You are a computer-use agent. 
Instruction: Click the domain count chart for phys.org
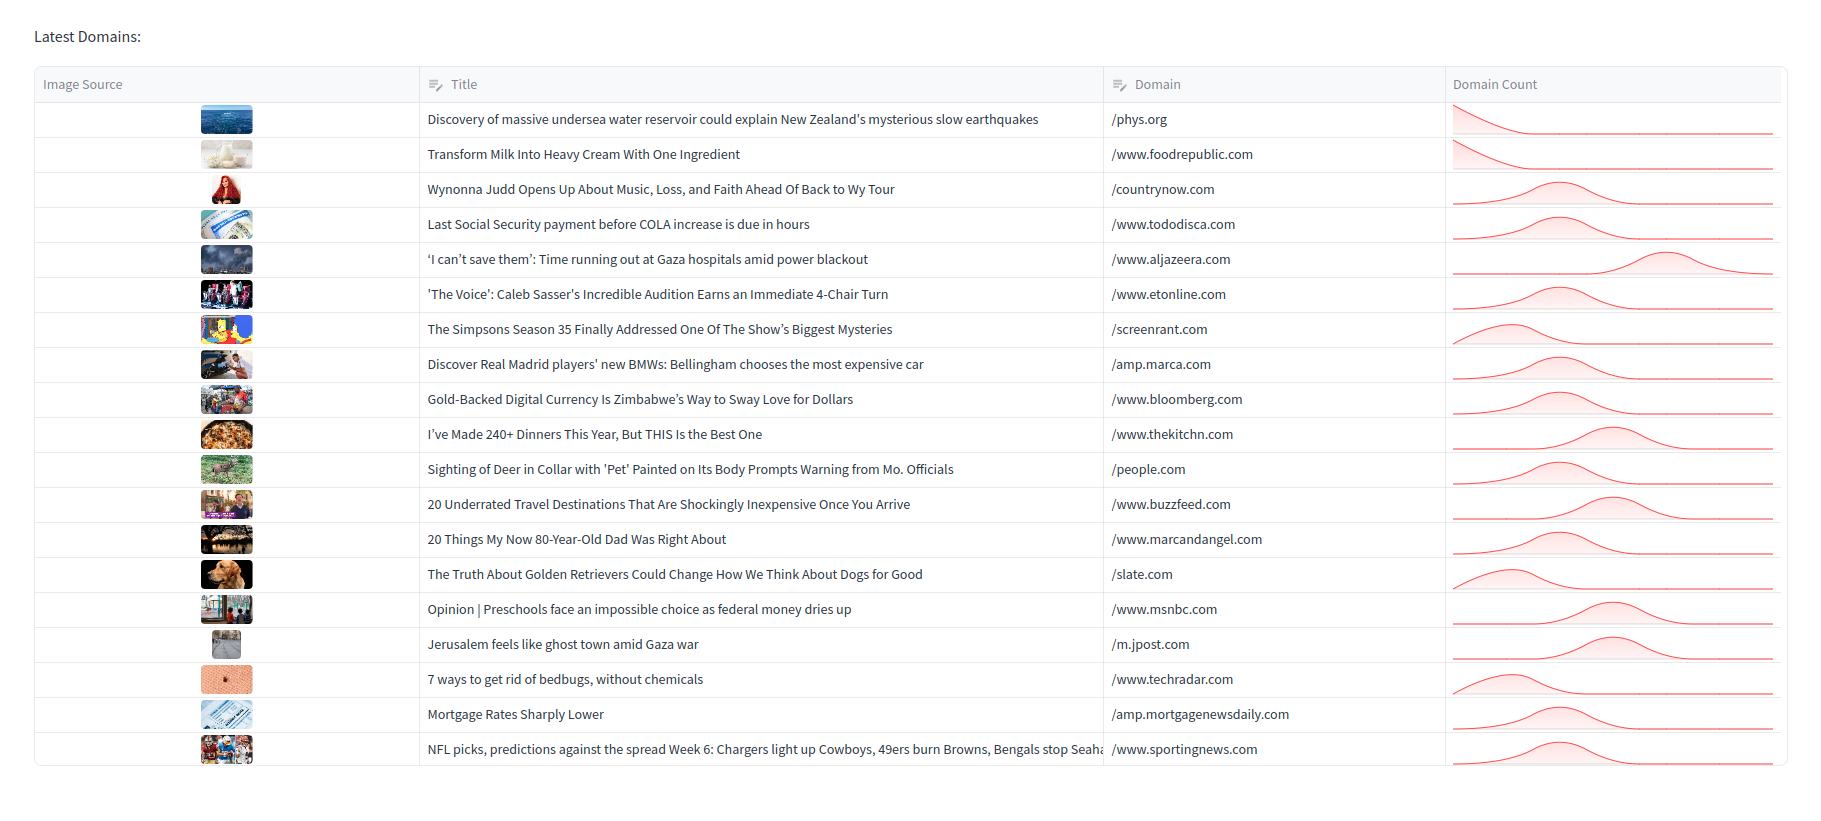(1613, 120)
